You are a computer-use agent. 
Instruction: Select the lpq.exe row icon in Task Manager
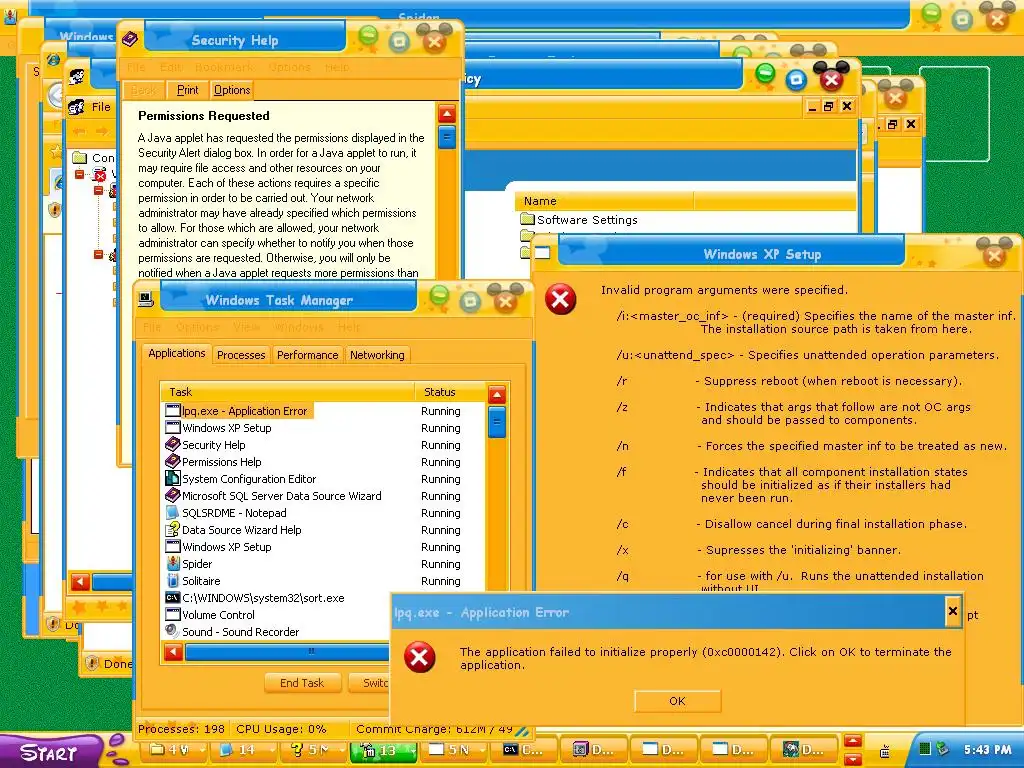172,411
